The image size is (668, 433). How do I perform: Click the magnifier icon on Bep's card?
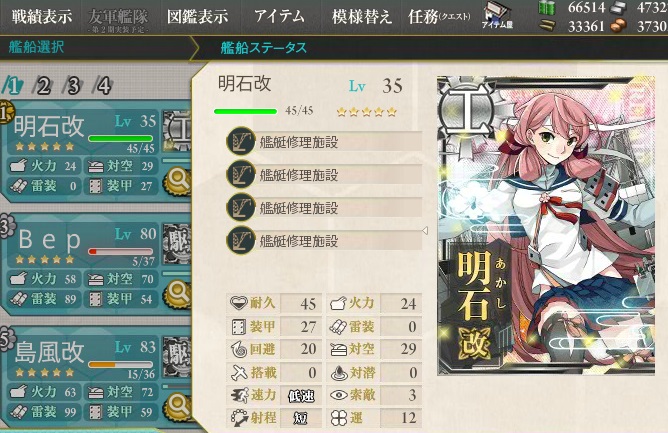click(x=178, y=294)
